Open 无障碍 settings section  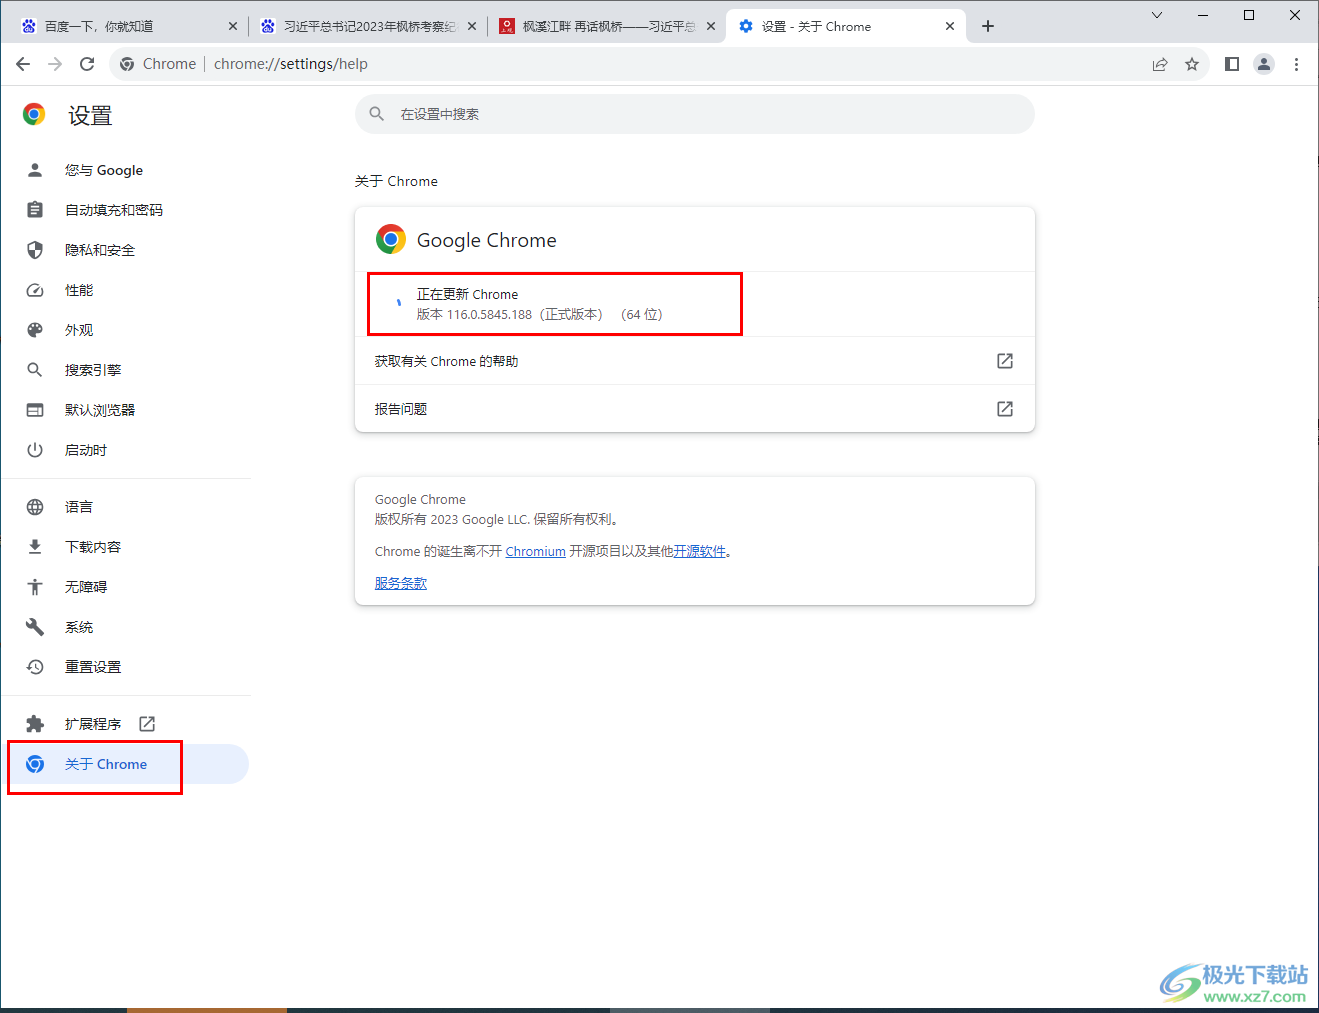(x=125, y=587)
